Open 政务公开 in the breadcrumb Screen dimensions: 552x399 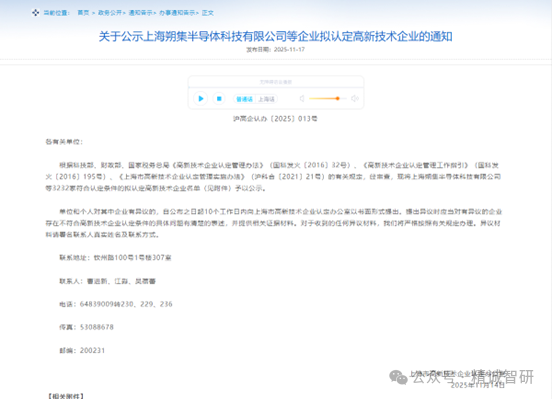[x=109, y=13]
